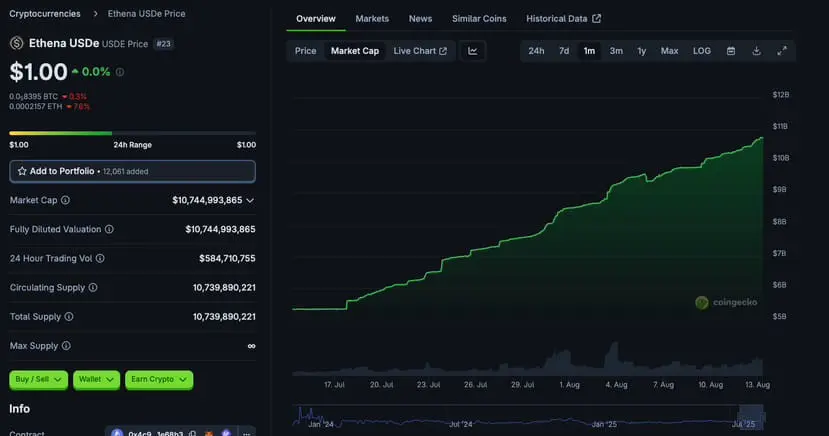This screenshot has height=436, width=829.
Task: Click the Max Supply infinity symbol
Action: (252, 346)
